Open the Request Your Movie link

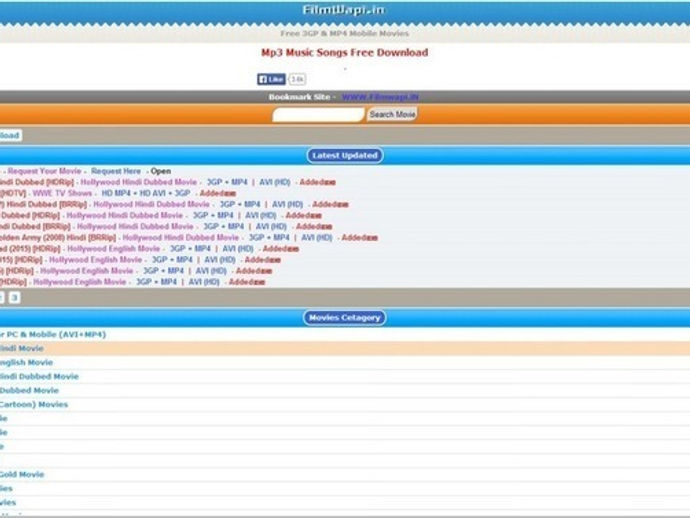(x=44, y=171)
